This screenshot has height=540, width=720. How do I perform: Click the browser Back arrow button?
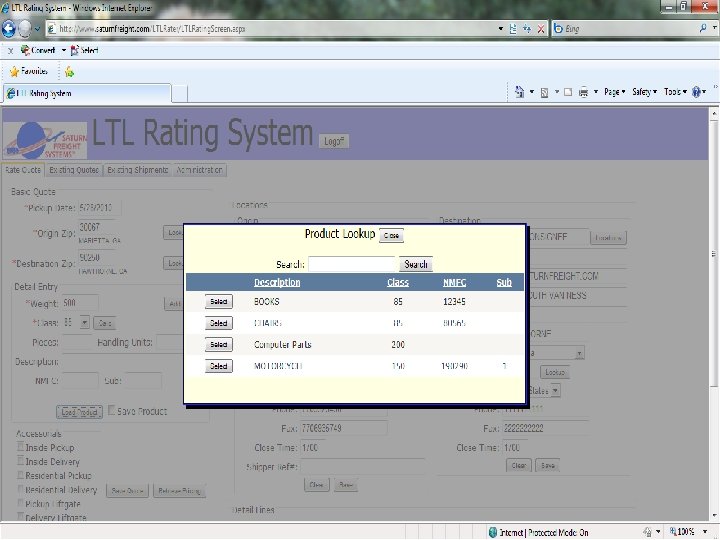(x=9, y=29)
